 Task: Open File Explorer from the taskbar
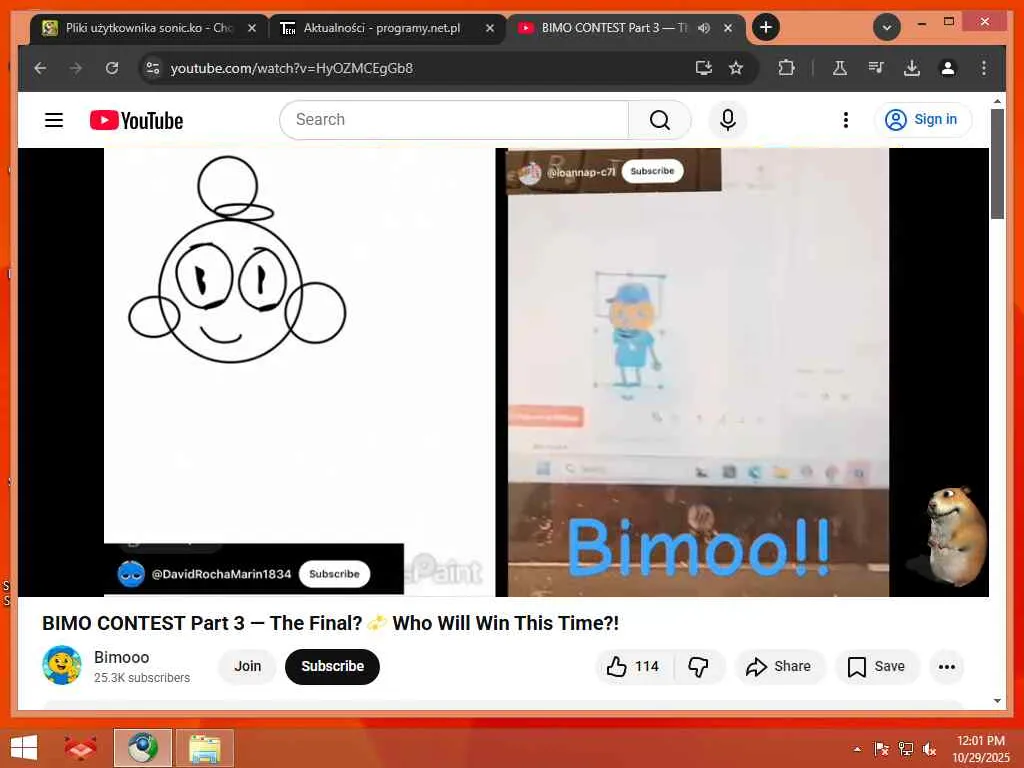tap(204, 748)
